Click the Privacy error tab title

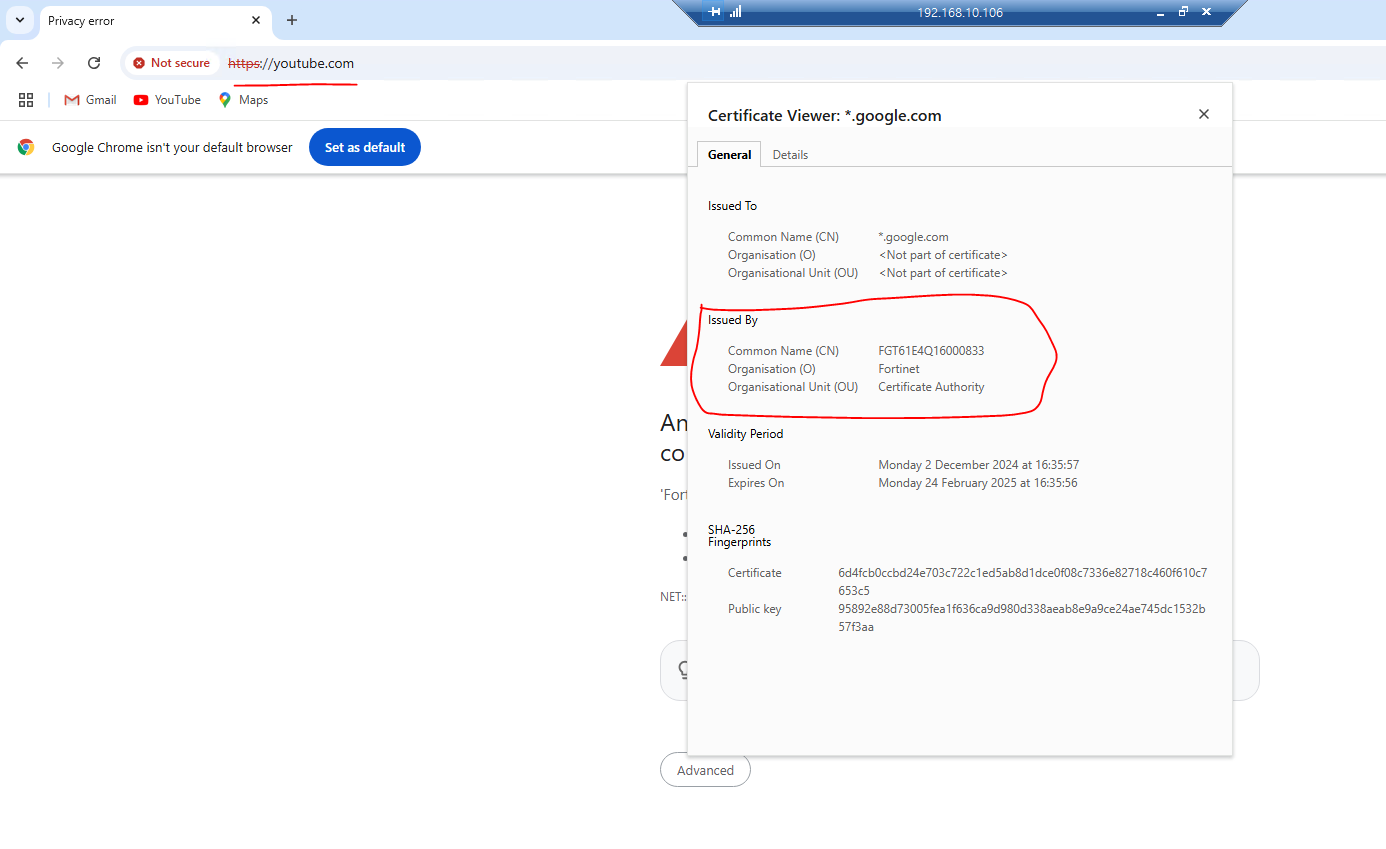pos(81,21)
